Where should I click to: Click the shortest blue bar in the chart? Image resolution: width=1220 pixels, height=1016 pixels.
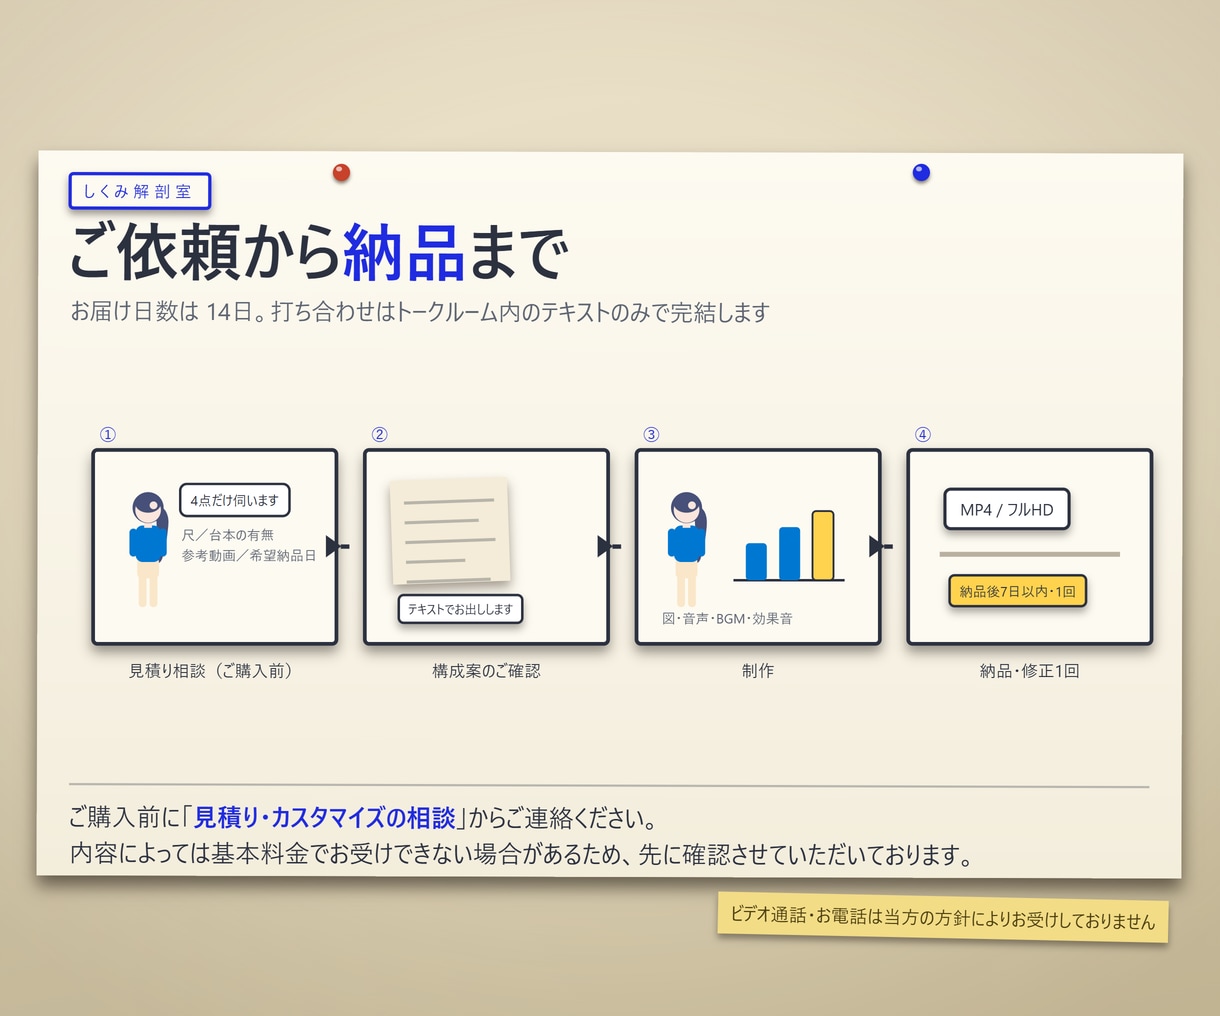click(x=756, y=561)
